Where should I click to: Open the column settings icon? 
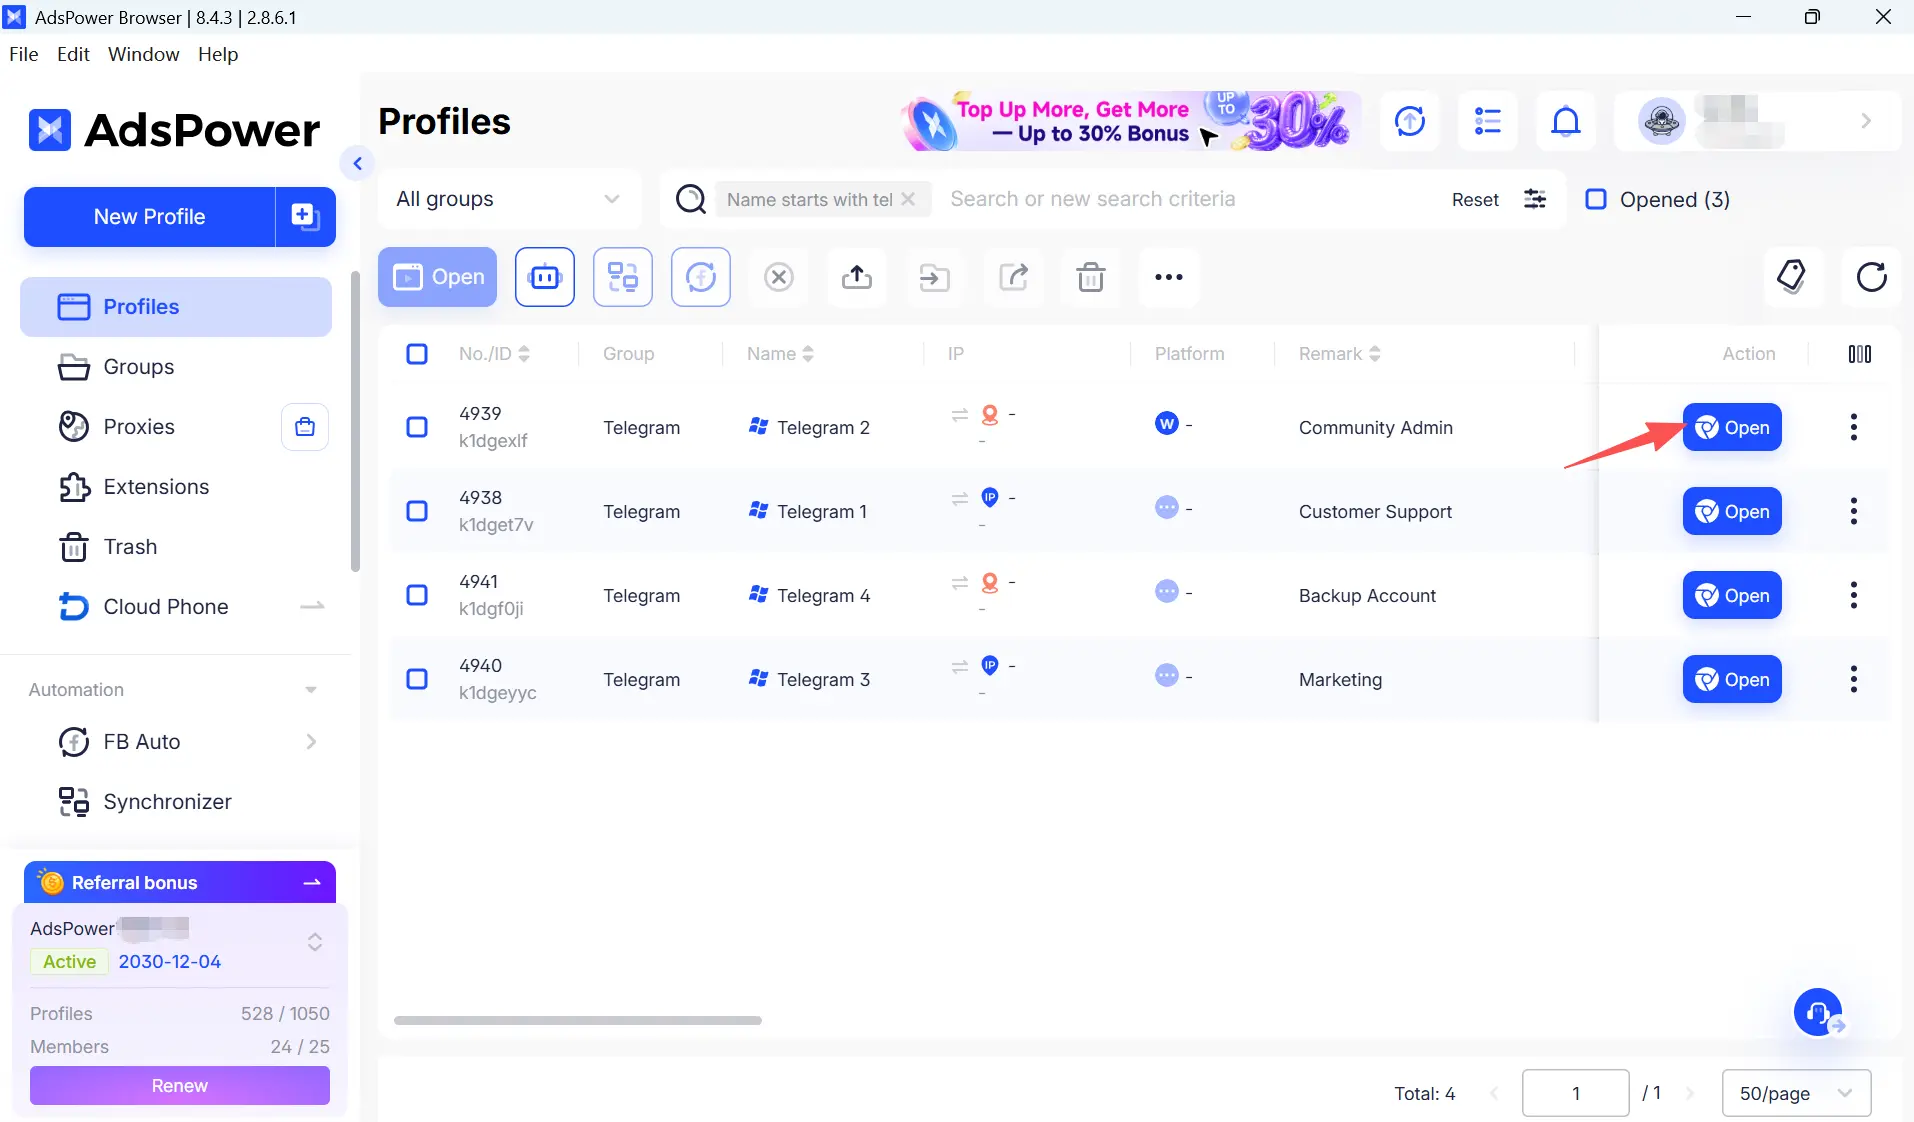coord(1860,354)
